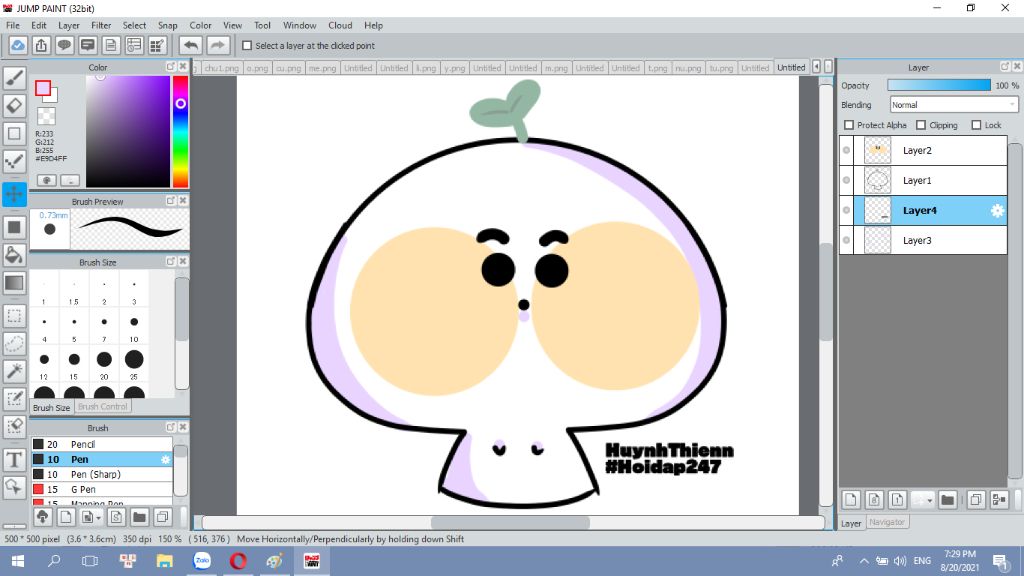Toggle visibility of Layer3
The image size is (1024, 576).
(x=846, y=240)
